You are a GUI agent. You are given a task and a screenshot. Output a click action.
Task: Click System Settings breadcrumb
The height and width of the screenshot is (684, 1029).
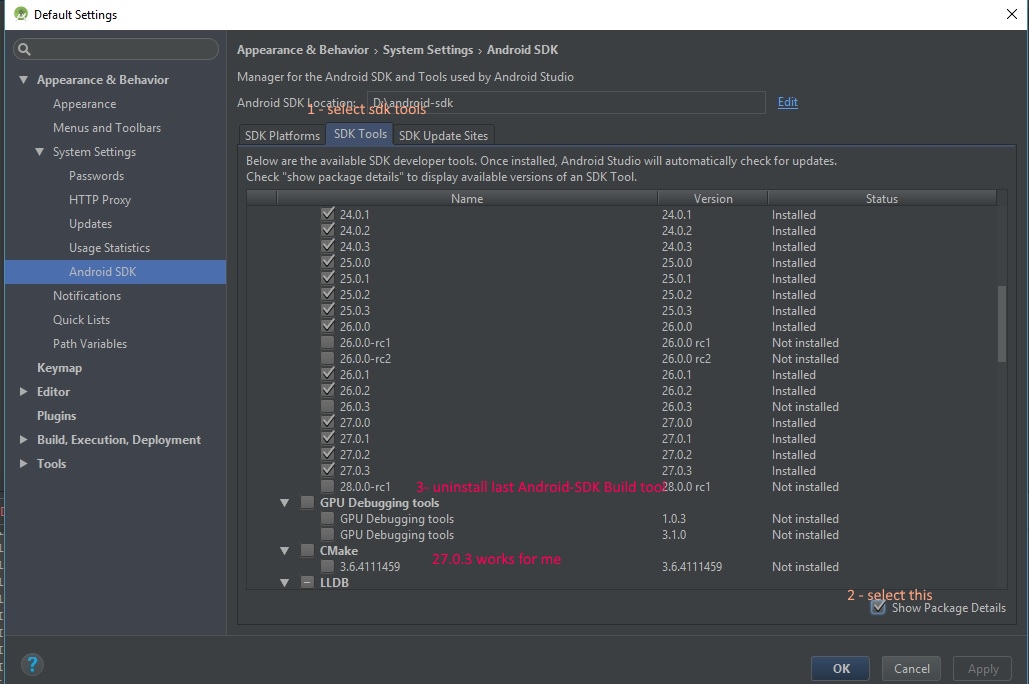pyautogui.click(x=428, y=50)
